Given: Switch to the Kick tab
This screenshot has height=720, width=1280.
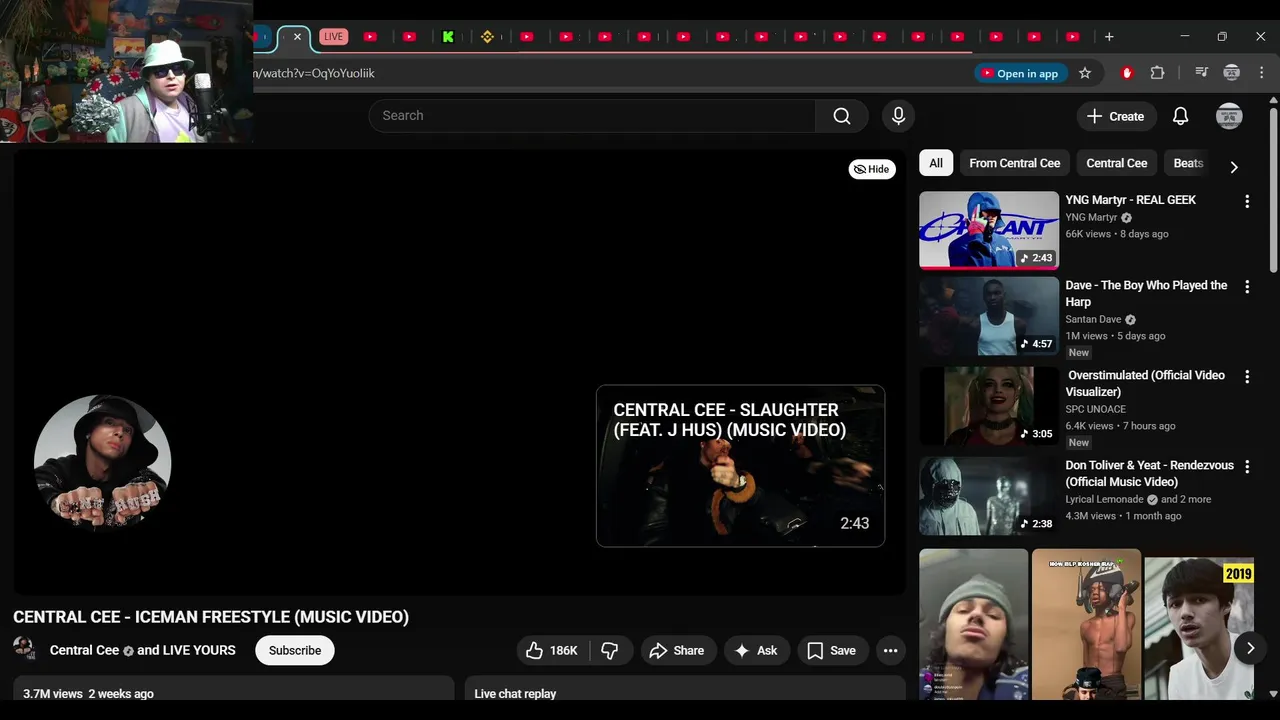Looking at the screenshot, I should click(x=448, y=37).
